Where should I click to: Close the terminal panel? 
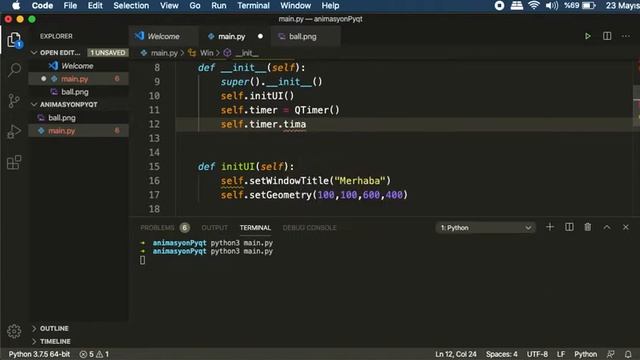pos(626,227)
